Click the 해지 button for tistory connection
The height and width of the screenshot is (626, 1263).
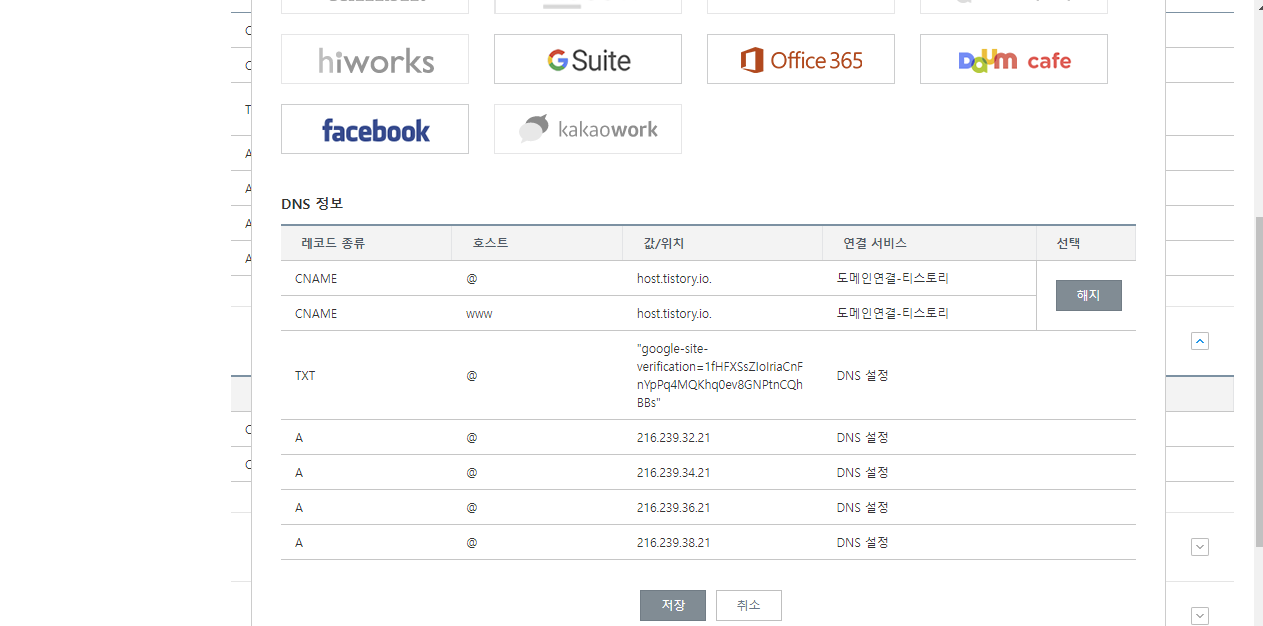[x=1089, y=296]
